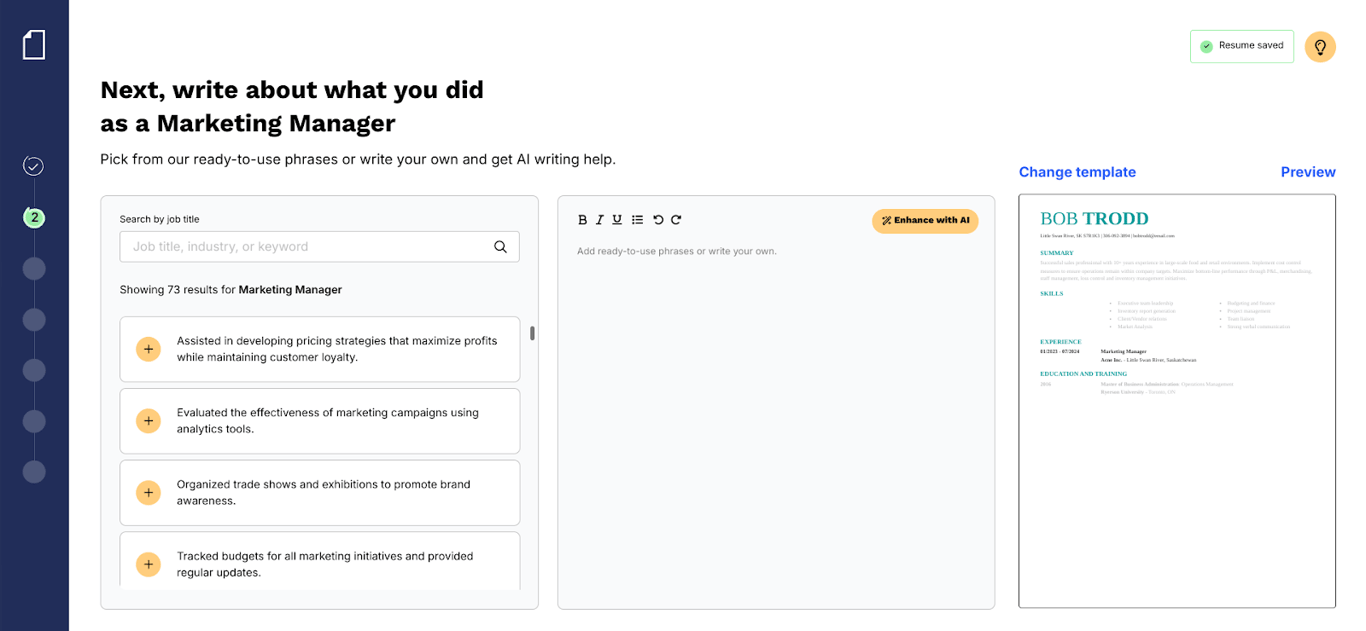The image size is (1366, 631).
Task: Add the trade shows phrase
Action: [148, 493]
